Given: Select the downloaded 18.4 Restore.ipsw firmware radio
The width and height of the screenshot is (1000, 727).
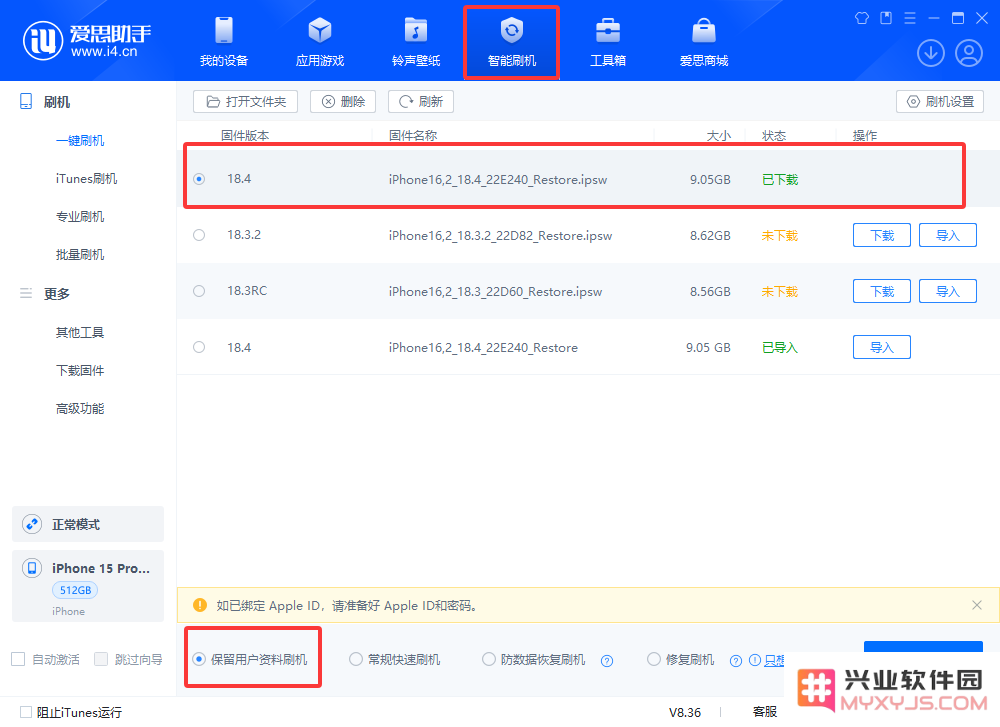Looking at the screenshot, I should [x=199, y=179].
